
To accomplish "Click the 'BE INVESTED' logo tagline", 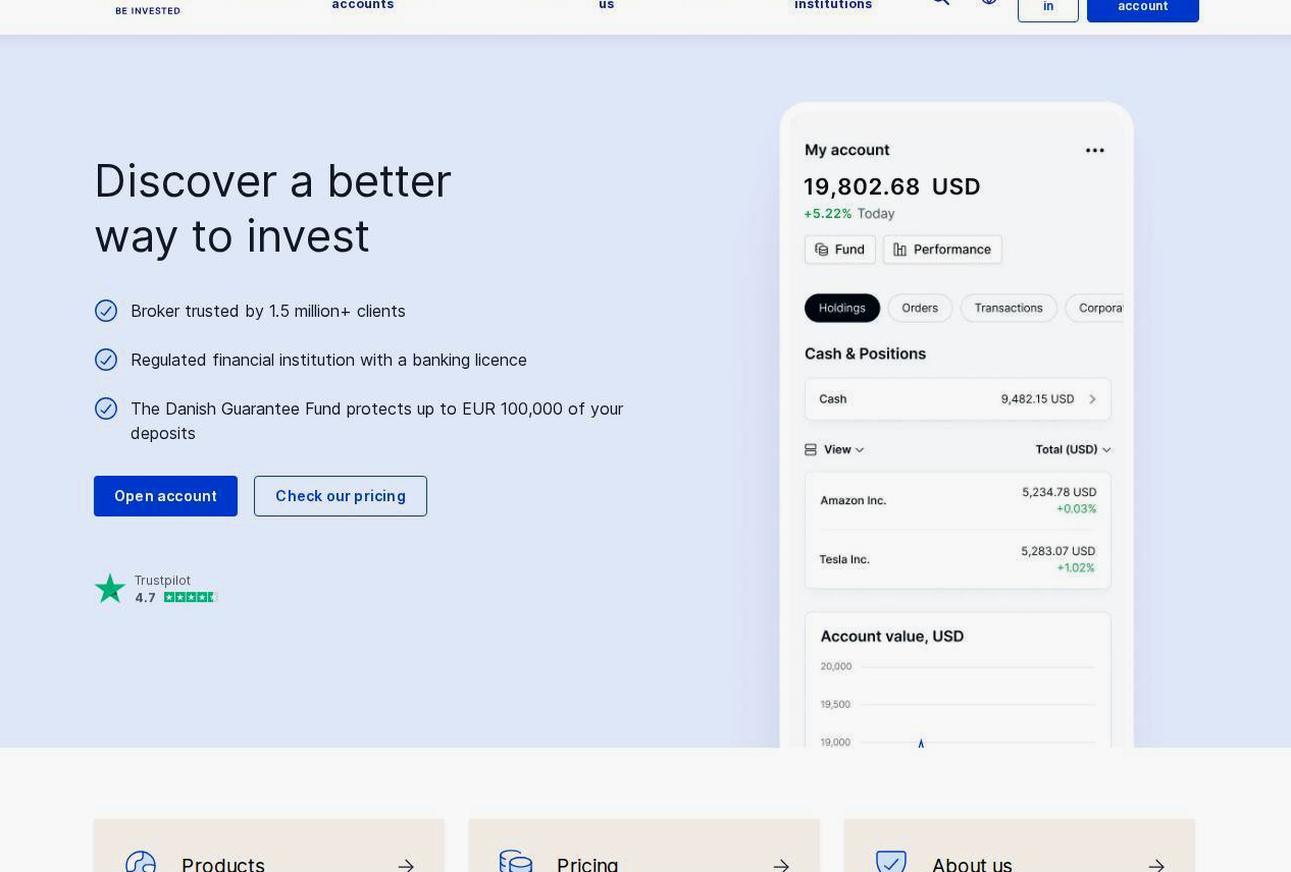I will tap(148, 11).
